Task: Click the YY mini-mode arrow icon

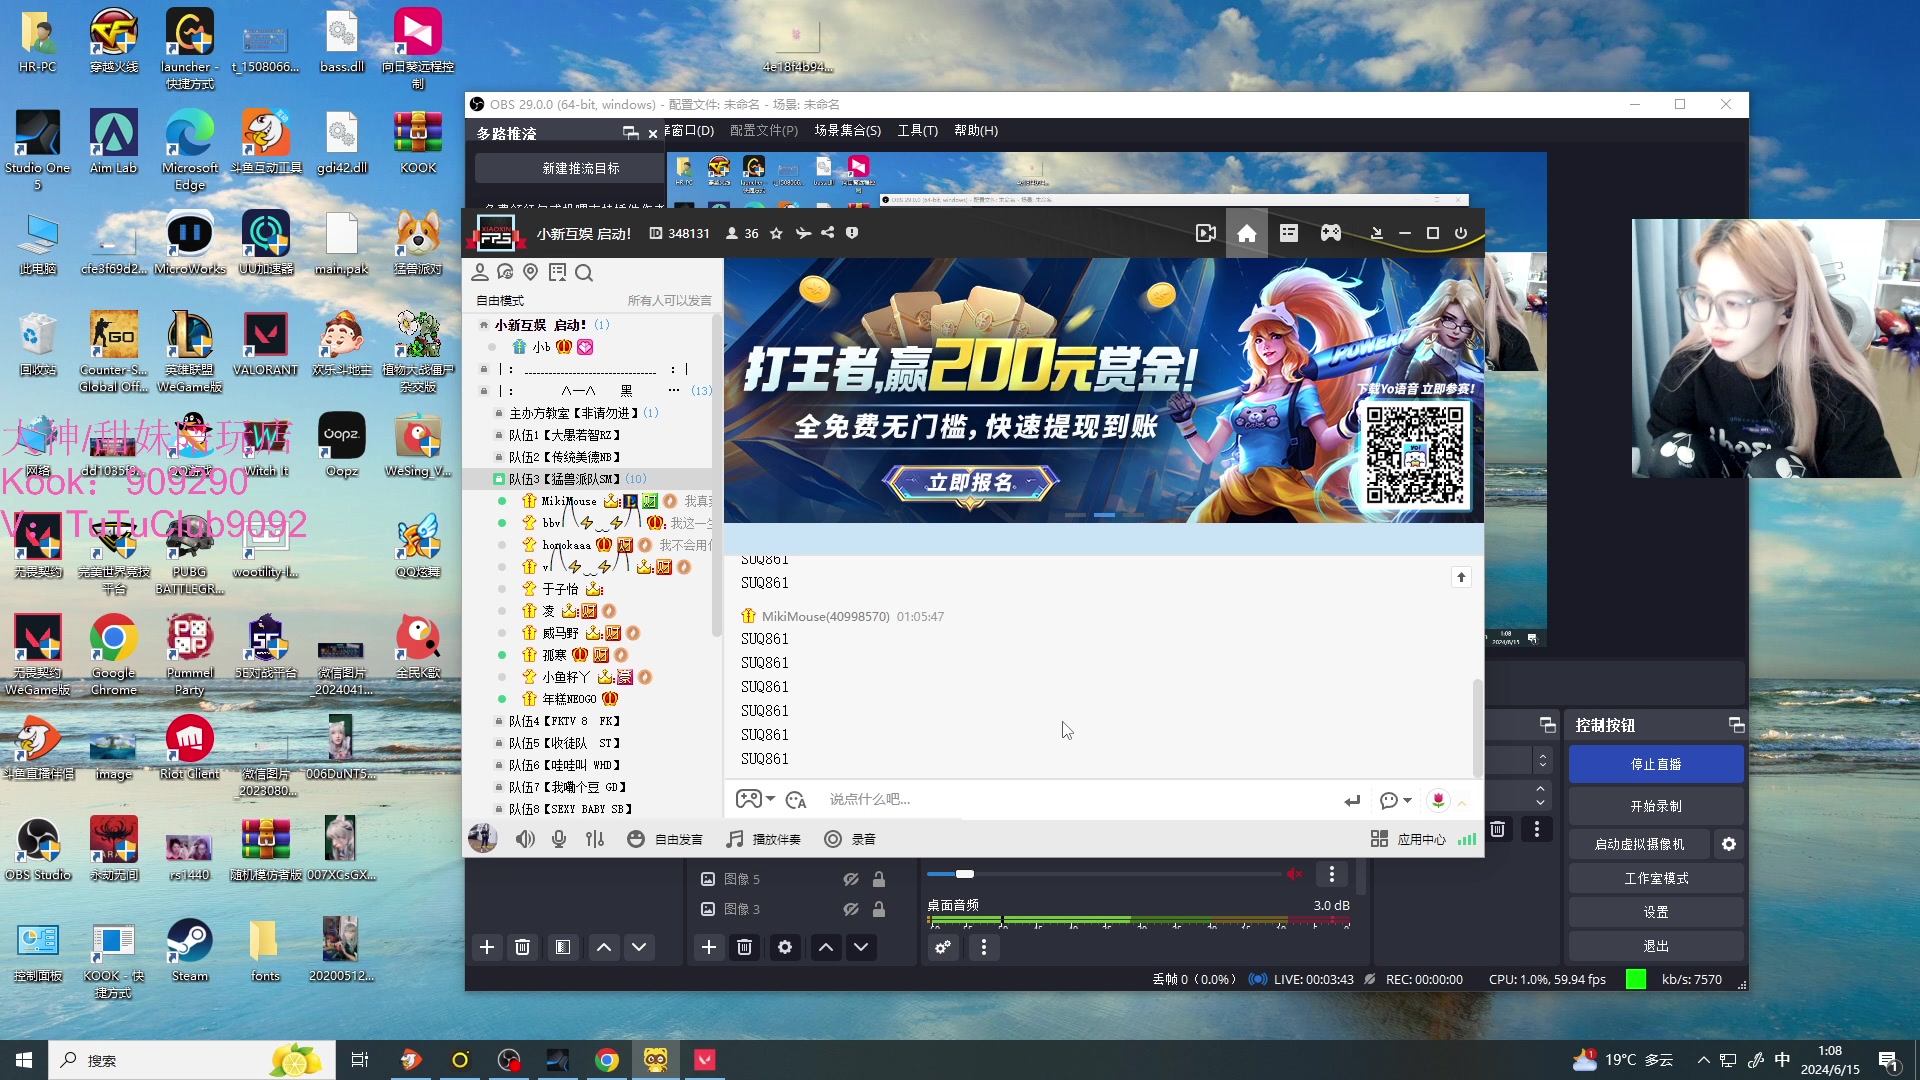Action: (1377, 233)
